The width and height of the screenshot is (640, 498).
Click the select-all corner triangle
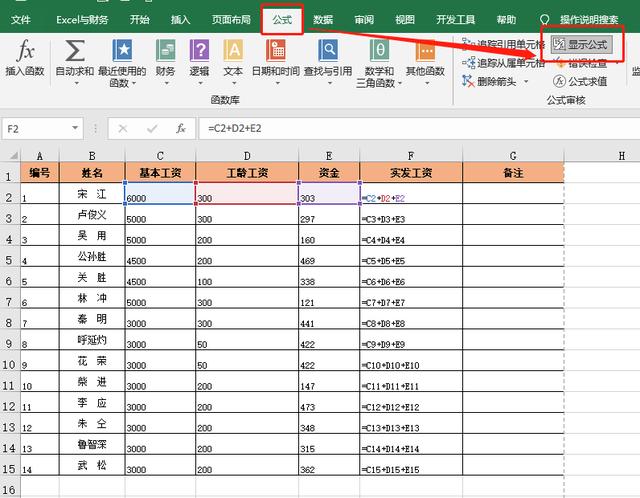pos(14,156)
